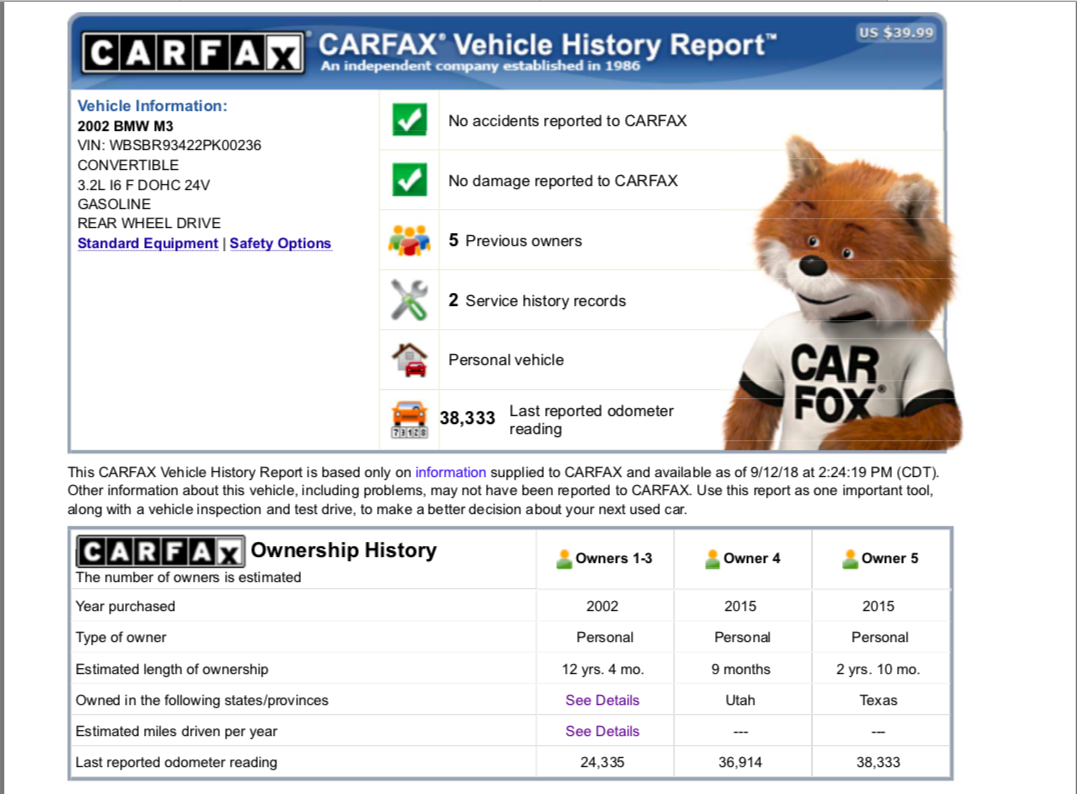
Task: Click the person icon next to Owner 5
Action: pyautogui.click(x=850, y=559)
